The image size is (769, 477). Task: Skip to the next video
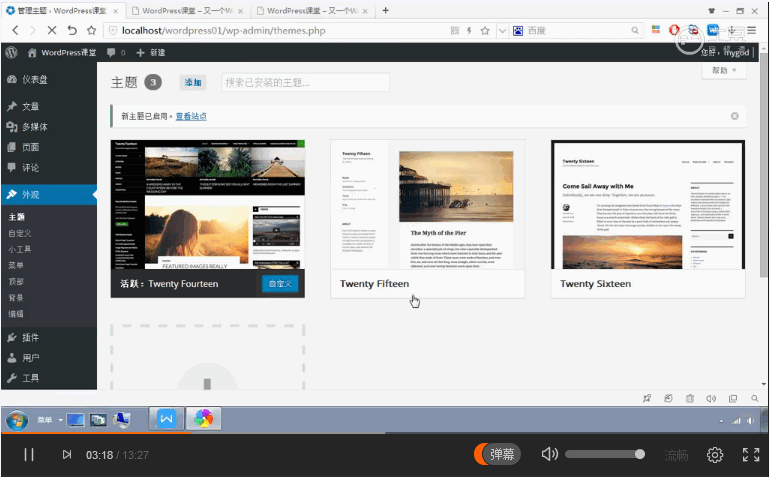[67, 455]
